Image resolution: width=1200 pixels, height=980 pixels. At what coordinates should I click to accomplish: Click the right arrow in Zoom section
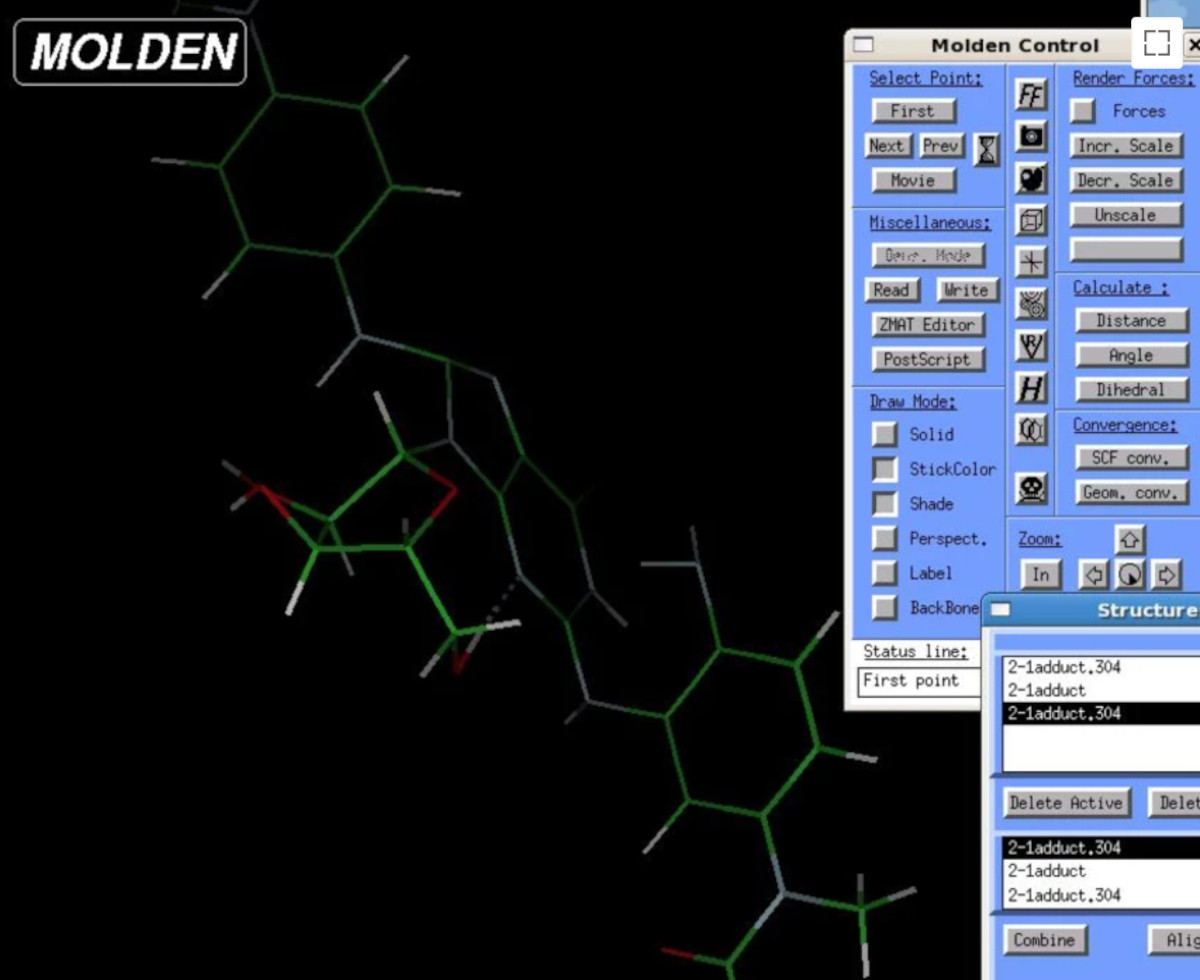tap(1166, 574)
